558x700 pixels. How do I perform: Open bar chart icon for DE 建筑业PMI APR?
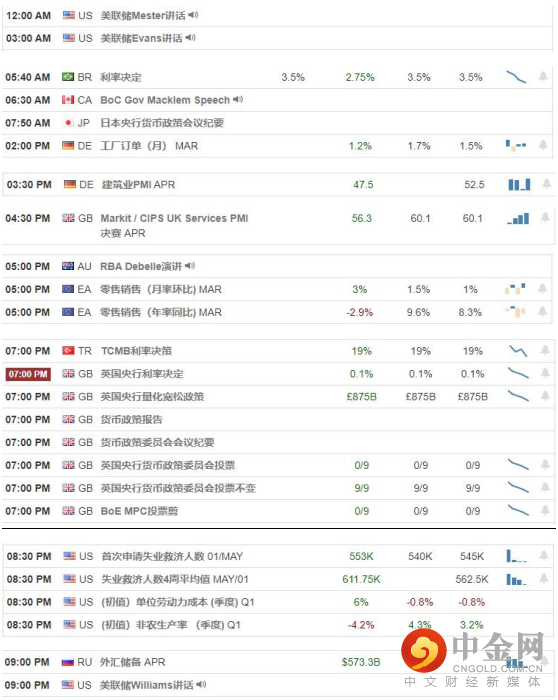[519, 184]
